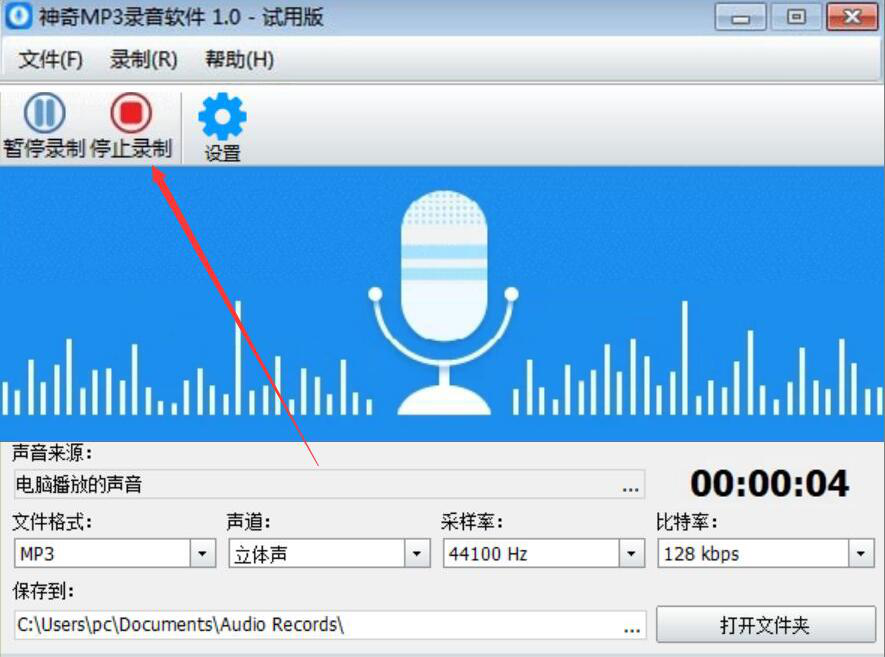Close the 神奇MP3录音软件 window
The width and height of the screenshot is (885, 657).
(x=852, y=17)
